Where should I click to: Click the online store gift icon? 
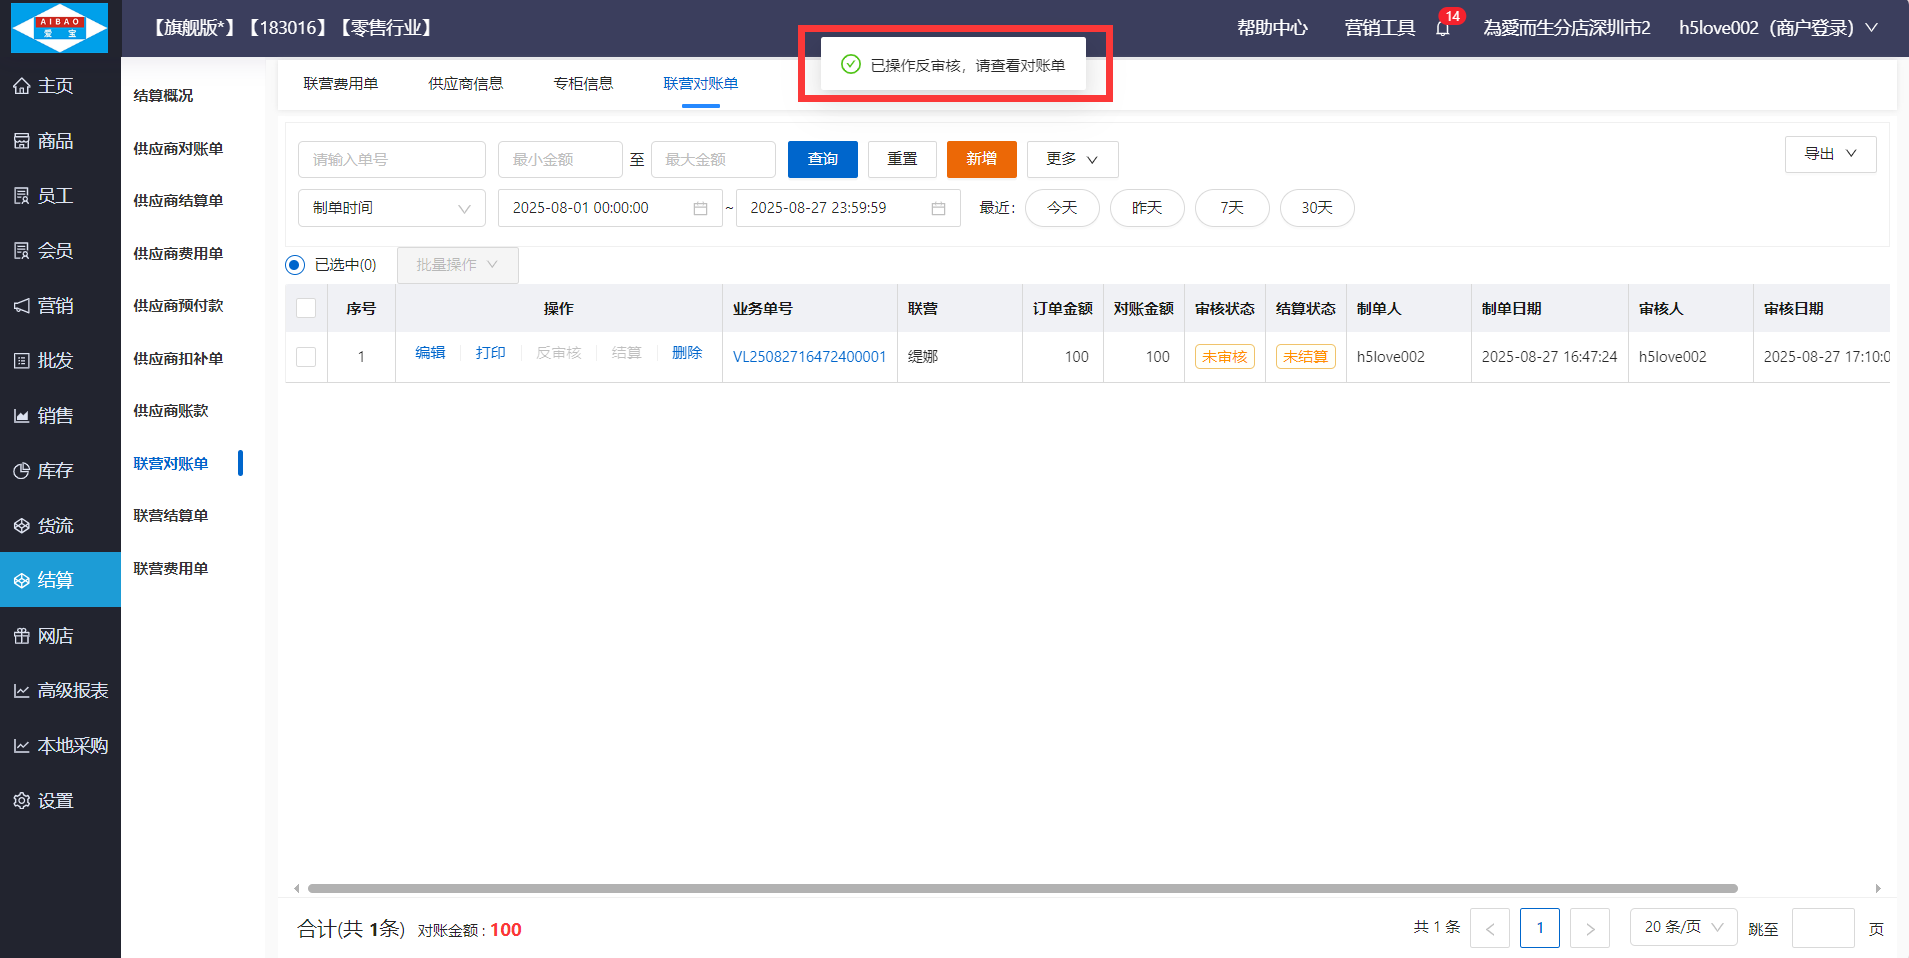tap(22, 636)
